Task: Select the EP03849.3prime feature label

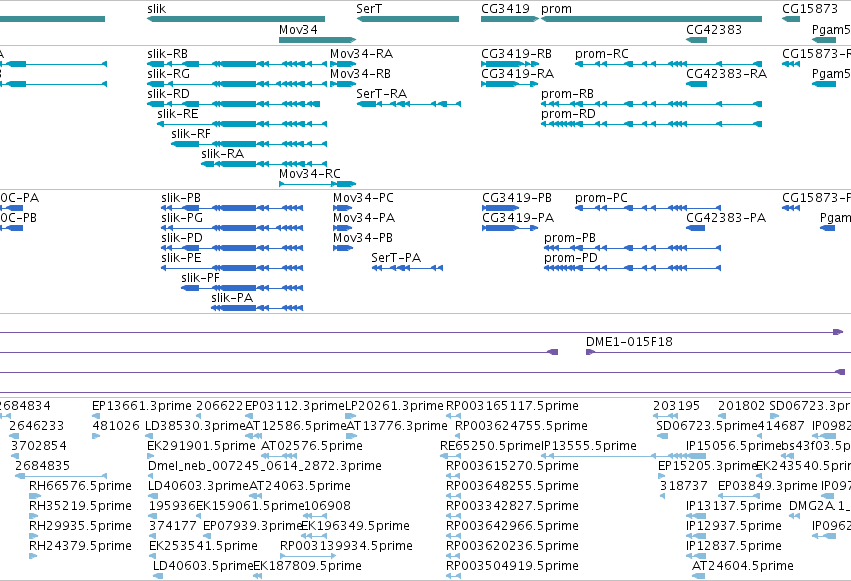Action: (x=767, y=486)
